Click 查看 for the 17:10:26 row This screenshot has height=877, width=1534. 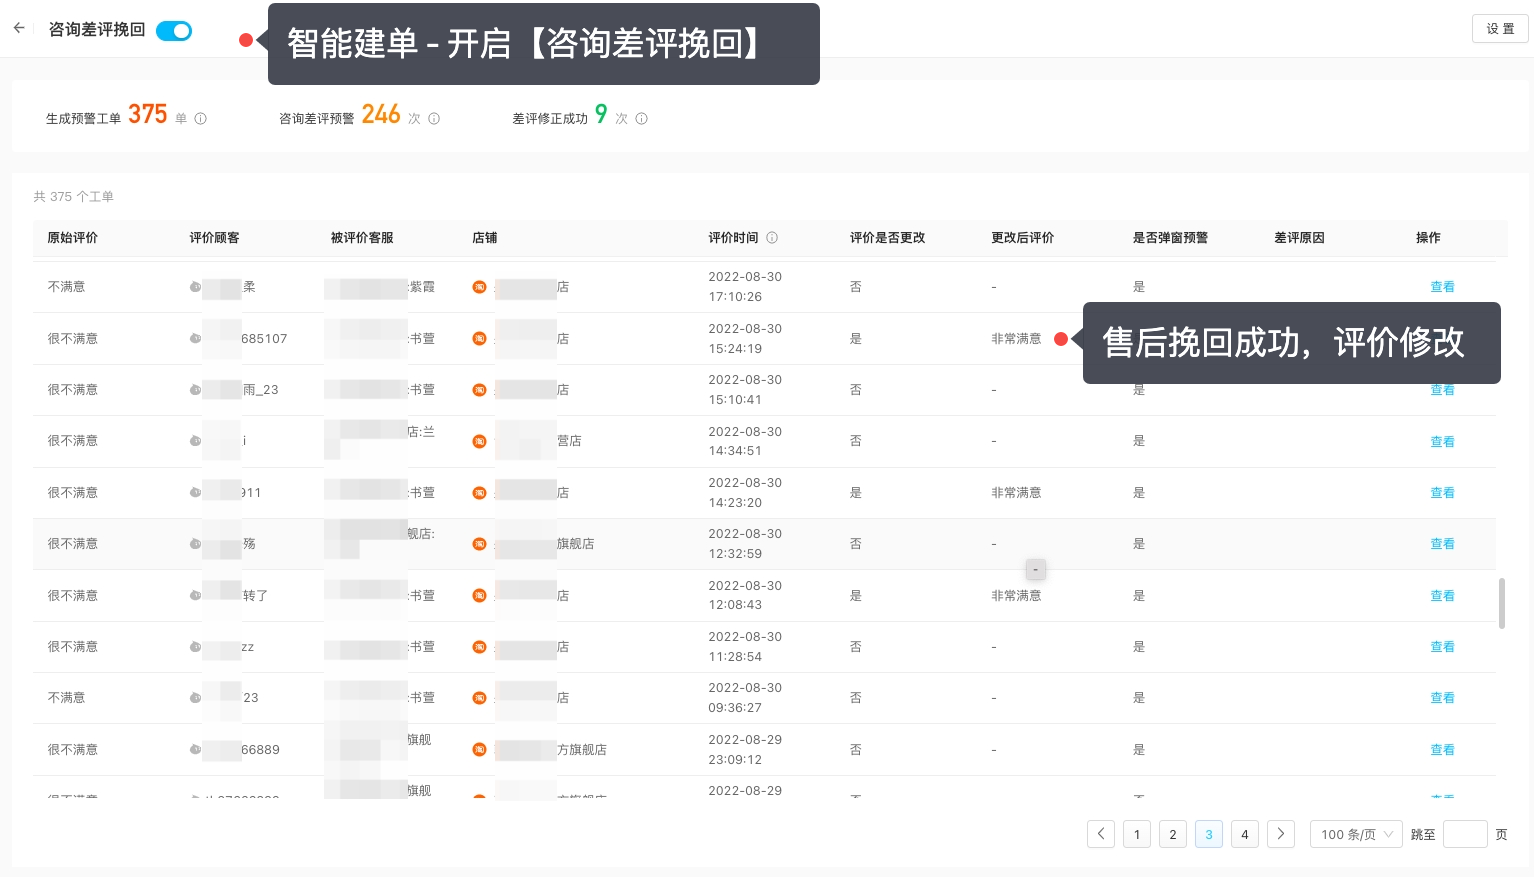(1442, 287)
